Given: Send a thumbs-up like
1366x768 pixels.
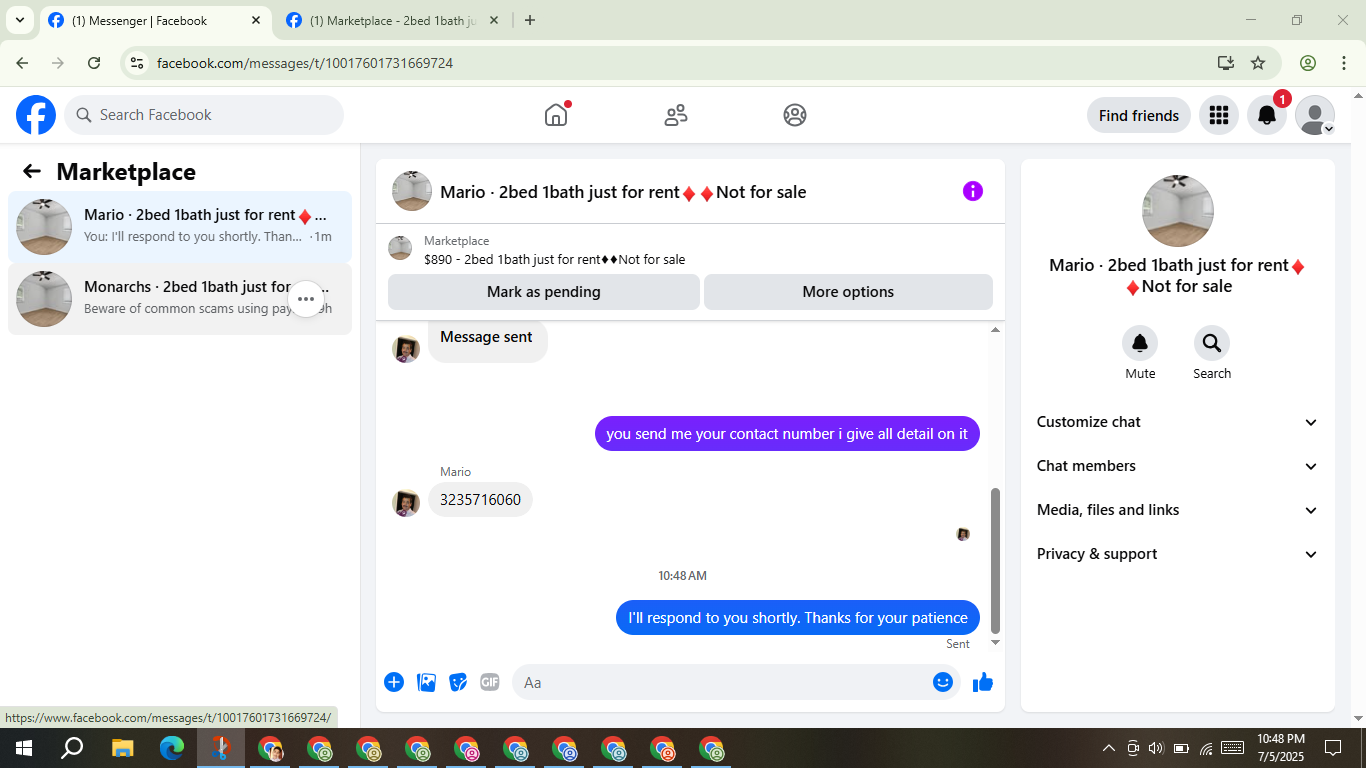Looking at the screenshot, I should click(983, 682).
